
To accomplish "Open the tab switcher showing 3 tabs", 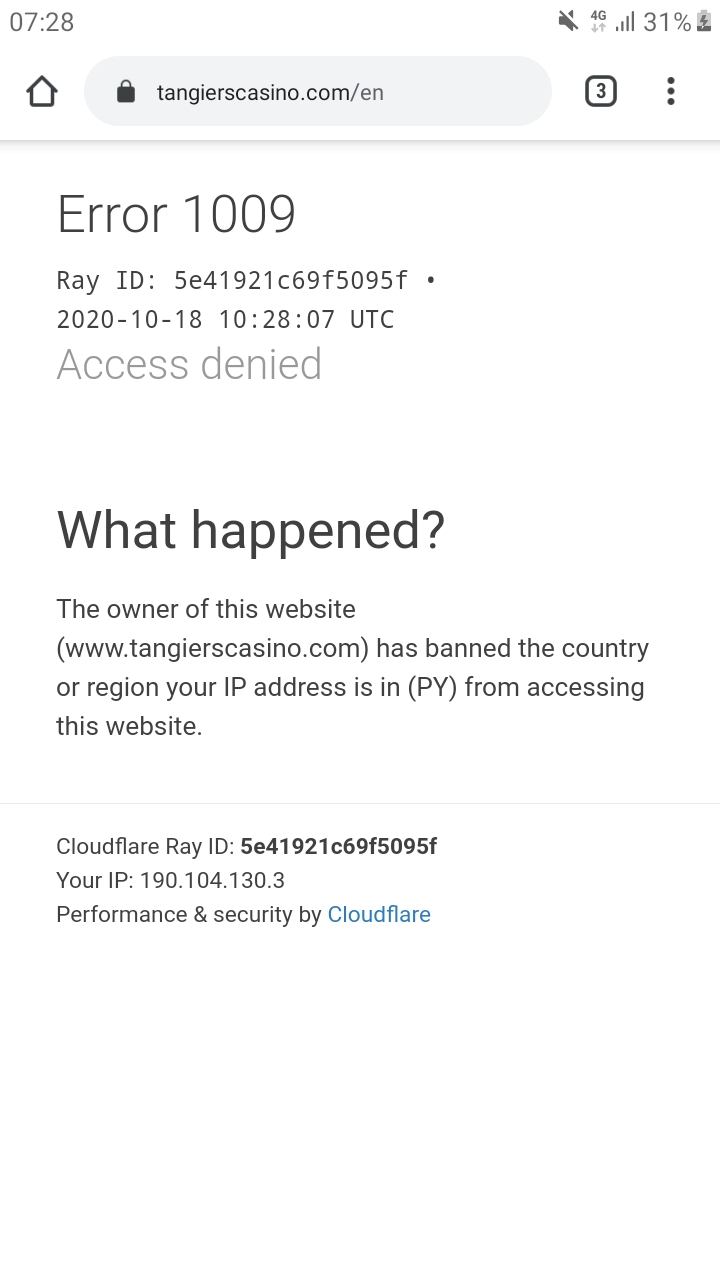I will click(x=600, y=92).
